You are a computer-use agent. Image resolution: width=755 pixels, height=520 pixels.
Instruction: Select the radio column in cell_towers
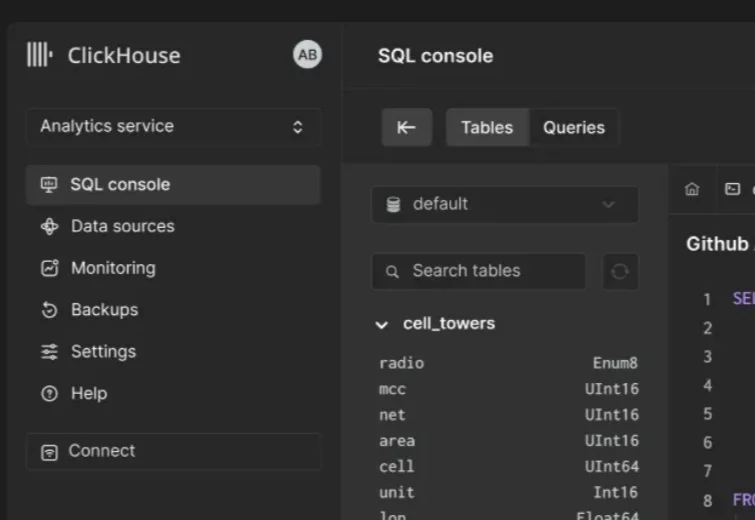pyautogui.click(x=402, y=363)
